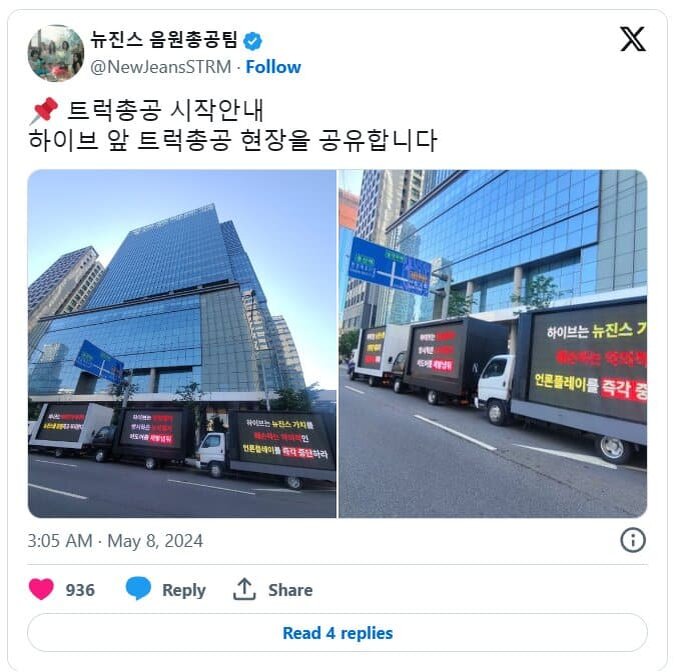The height and width of the screenshot is (672, 676).
Task: Open the right photo of LED trucks
Action: click(x=493, y=344)
